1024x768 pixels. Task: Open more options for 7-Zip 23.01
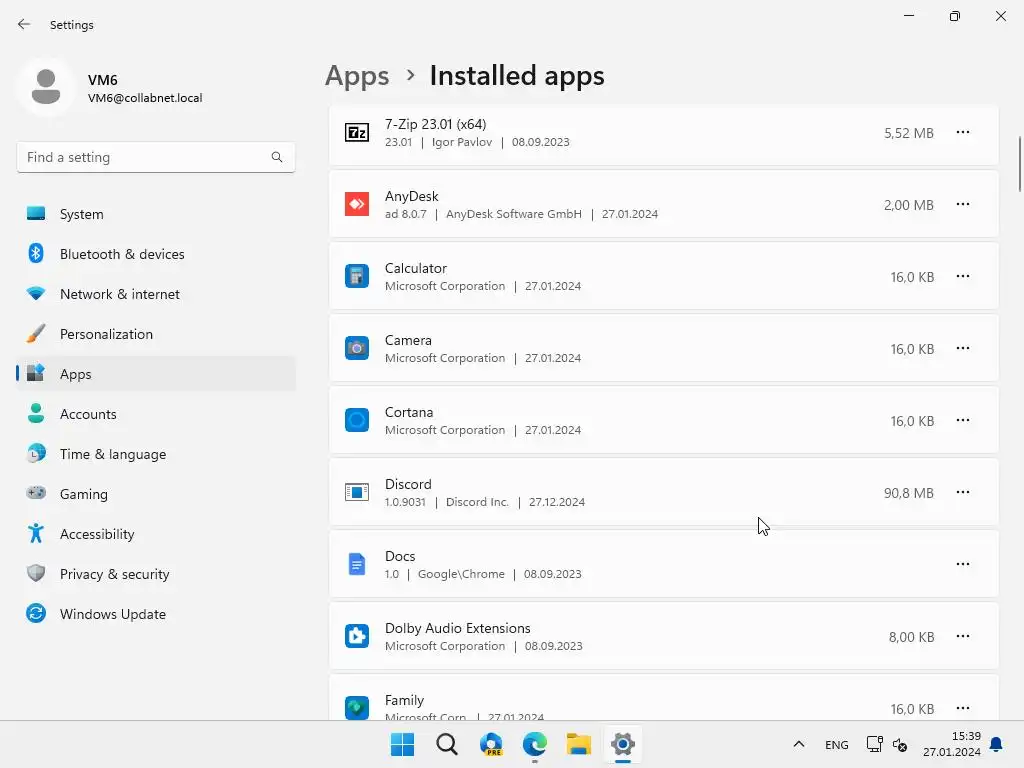pyautogui.click(x=963, y=133)
